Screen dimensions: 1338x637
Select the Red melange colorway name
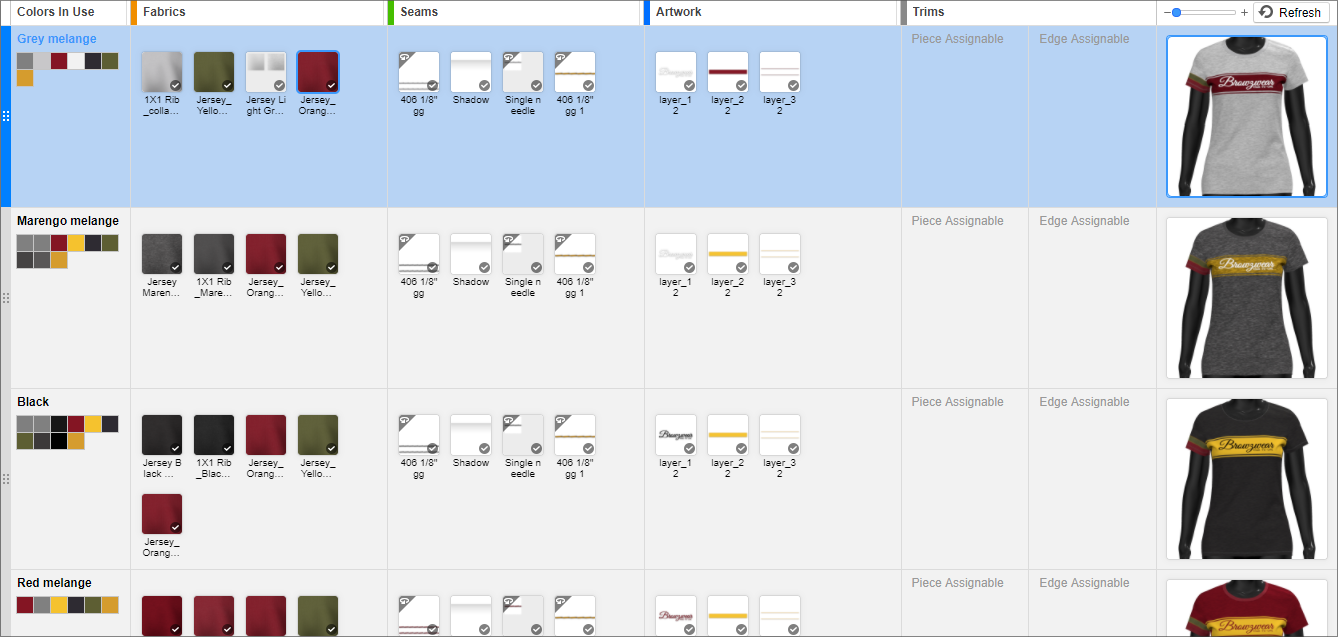[54, 583]
